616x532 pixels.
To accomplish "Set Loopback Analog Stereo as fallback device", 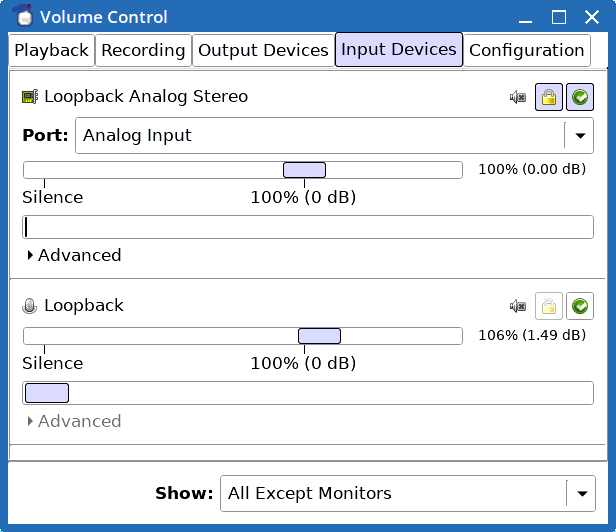I will [580, 97].
